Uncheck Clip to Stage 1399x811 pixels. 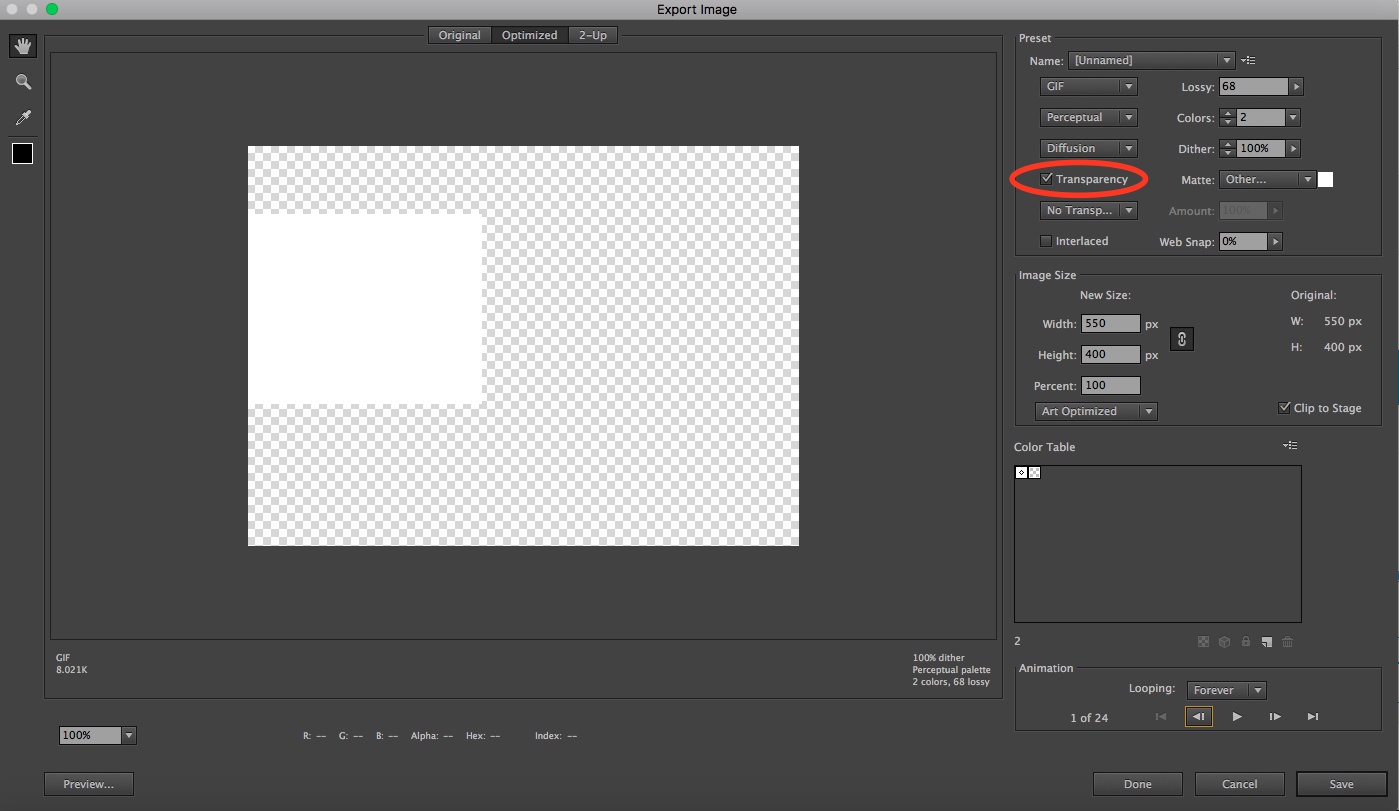[1284, 407]
